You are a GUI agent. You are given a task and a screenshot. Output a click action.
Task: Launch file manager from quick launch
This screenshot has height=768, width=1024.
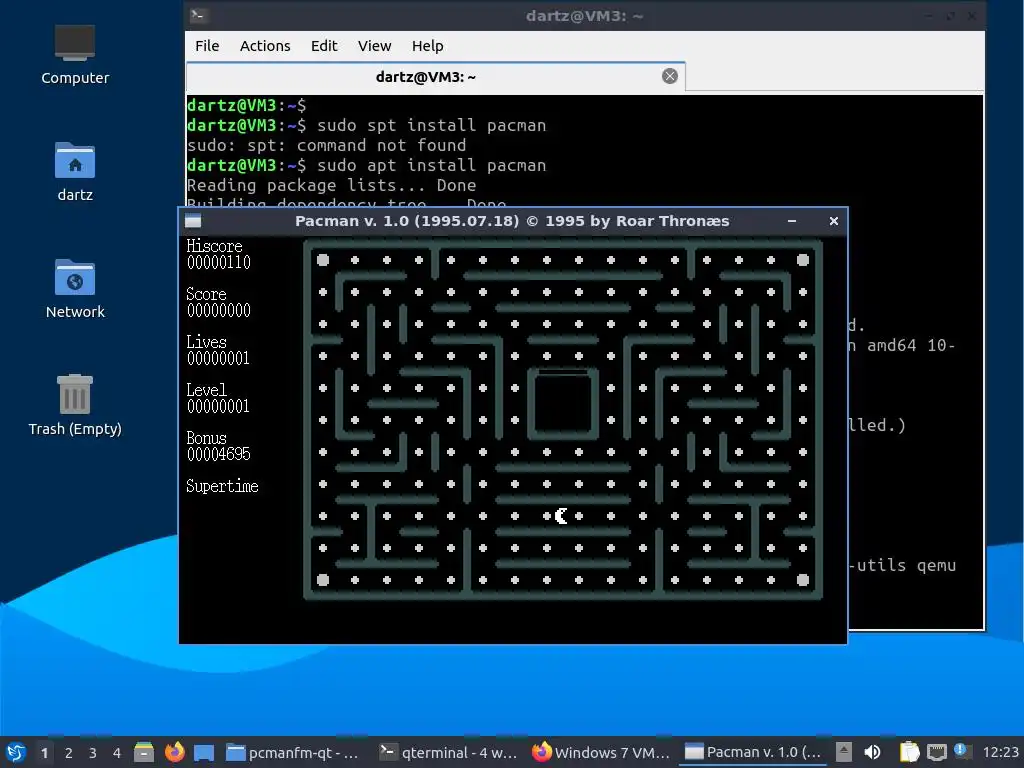tap(144, 752)
